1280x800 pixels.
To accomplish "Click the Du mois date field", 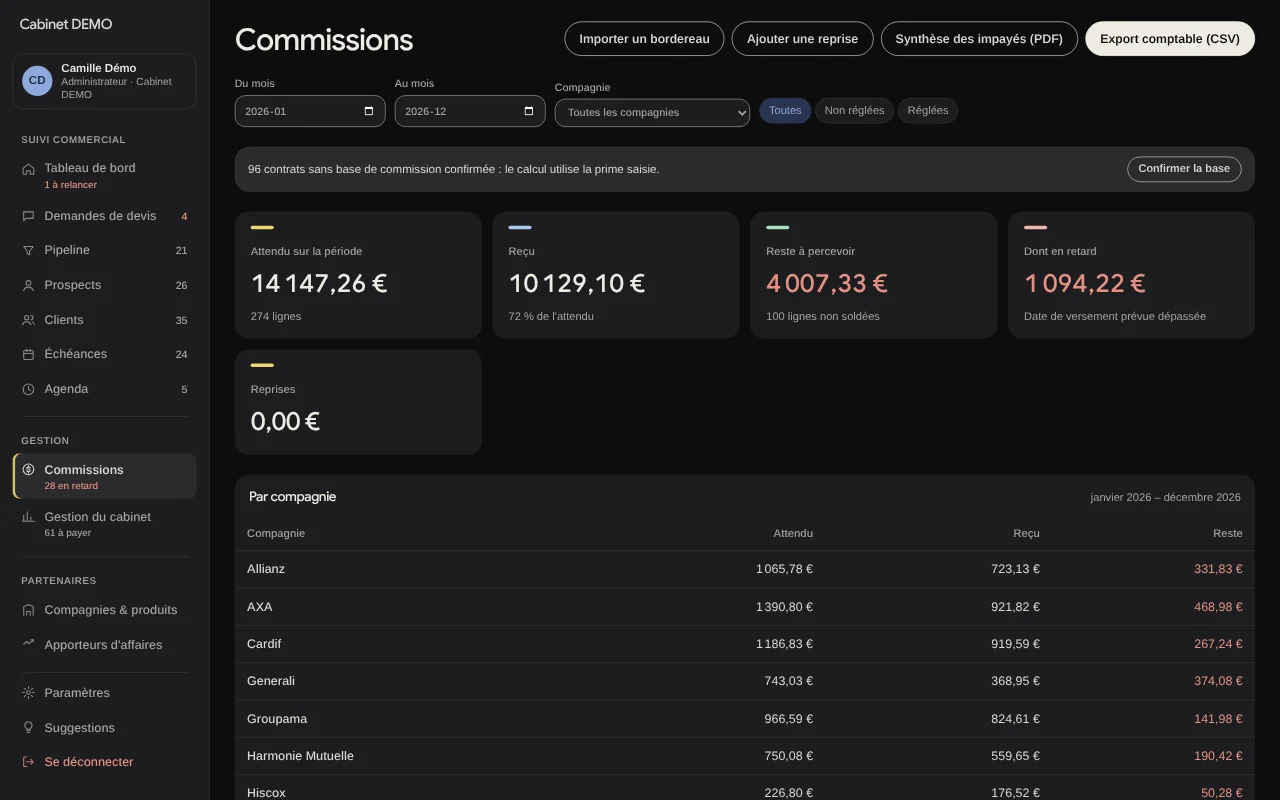I will click(310, 111).
